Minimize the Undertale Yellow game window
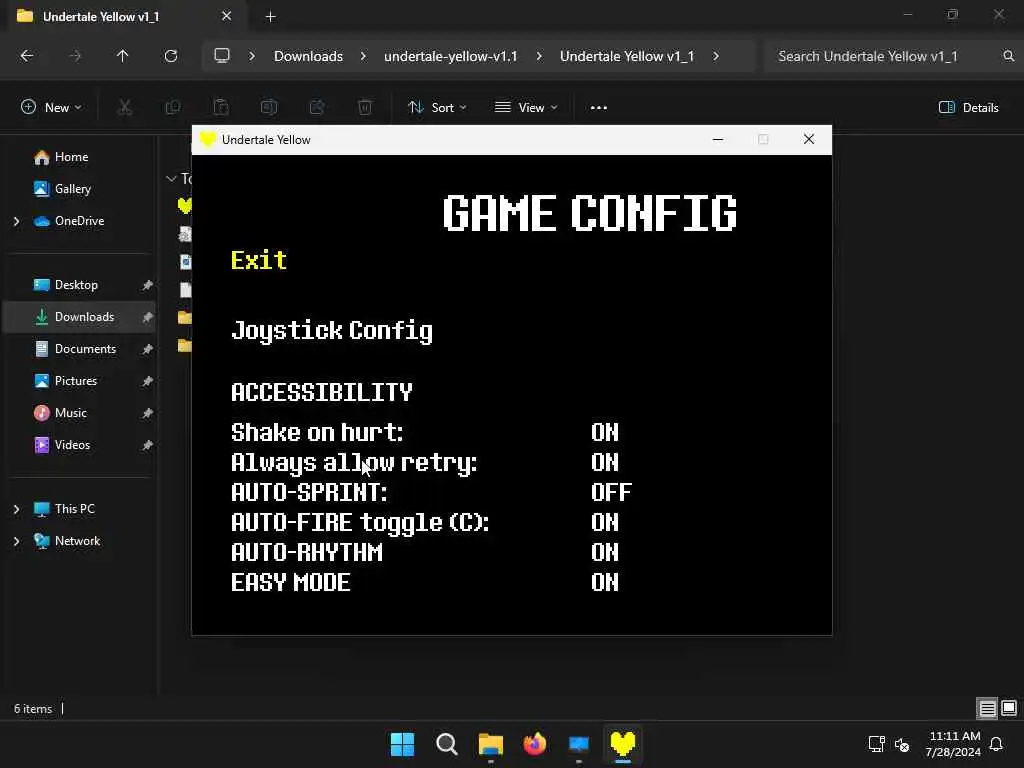Viewport: 1024px width, 768px height. (x=718, y=140)
